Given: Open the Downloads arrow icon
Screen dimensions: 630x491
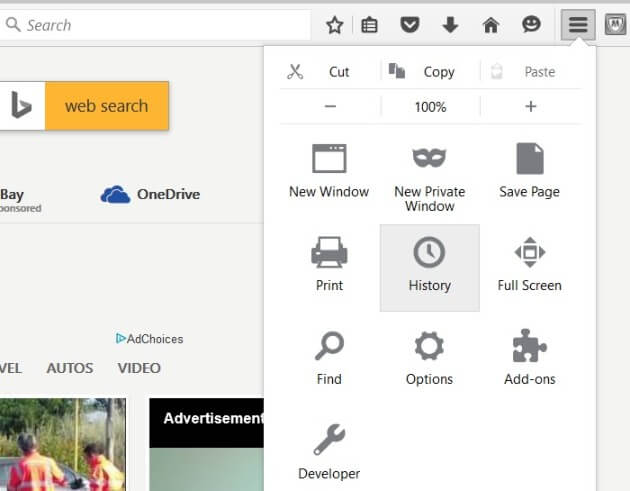Looking at the screenshot, I should point(450,25).
